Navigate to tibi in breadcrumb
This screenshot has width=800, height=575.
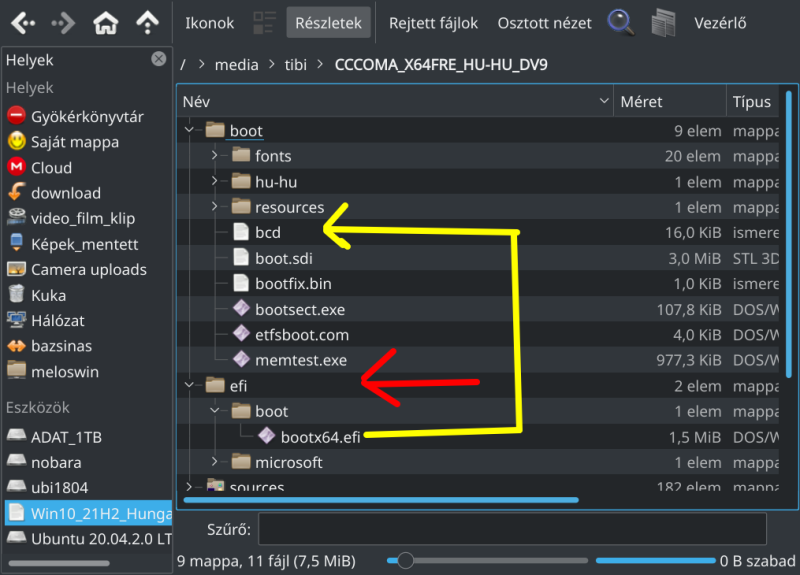(295, 65)
